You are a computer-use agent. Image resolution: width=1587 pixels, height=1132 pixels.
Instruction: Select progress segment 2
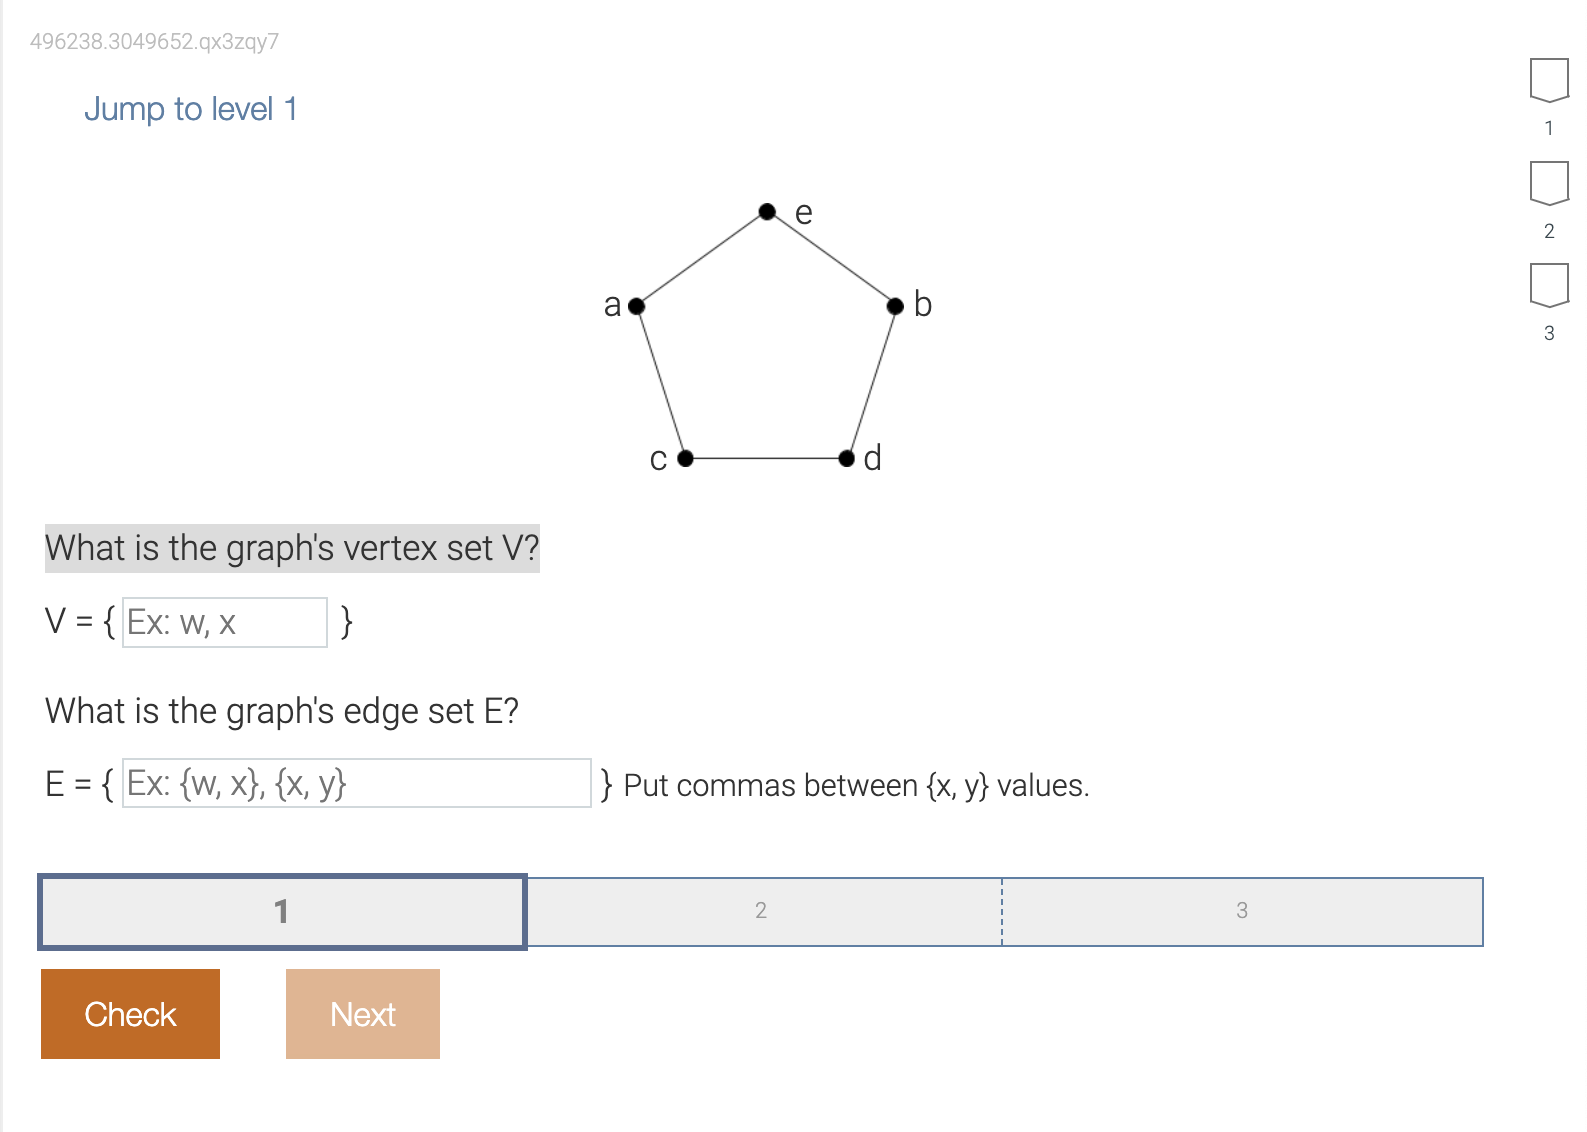tap(762, 911)
